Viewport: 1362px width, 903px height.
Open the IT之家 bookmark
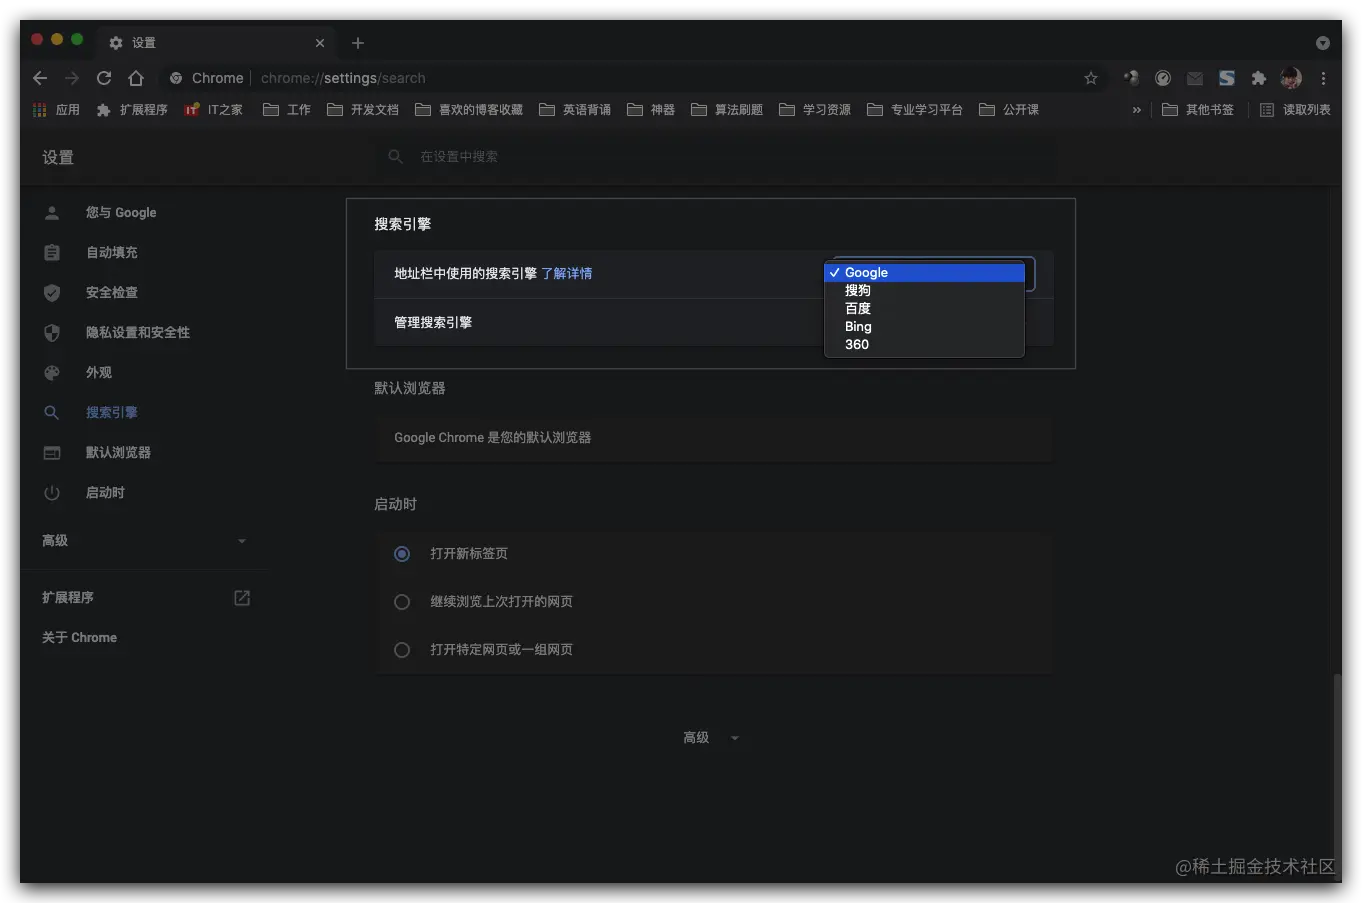tap(213, 110)
